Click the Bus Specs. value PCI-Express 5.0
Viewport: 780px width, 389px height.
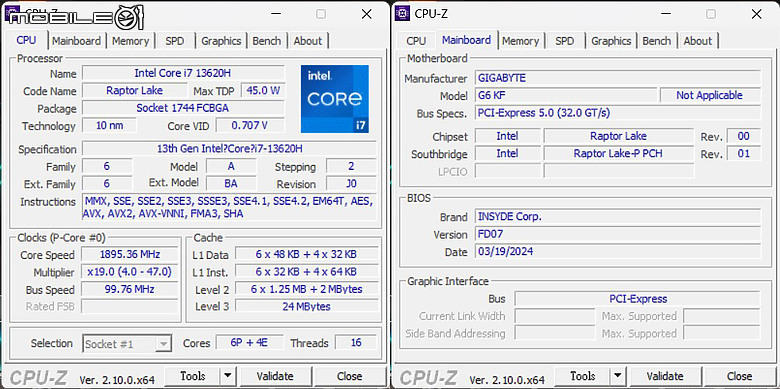[x=618, y=113]
